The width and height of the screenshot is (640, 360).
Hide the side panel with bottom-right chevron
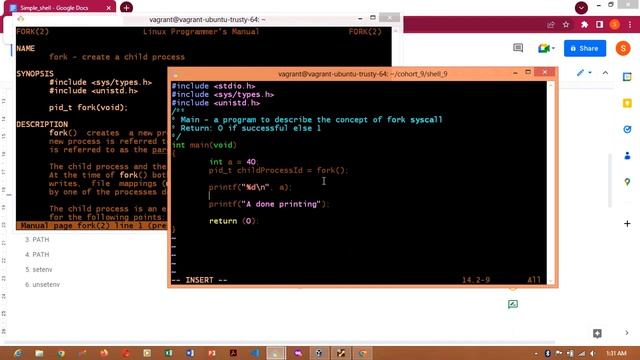pyautogui.click(x=627, y=333)
